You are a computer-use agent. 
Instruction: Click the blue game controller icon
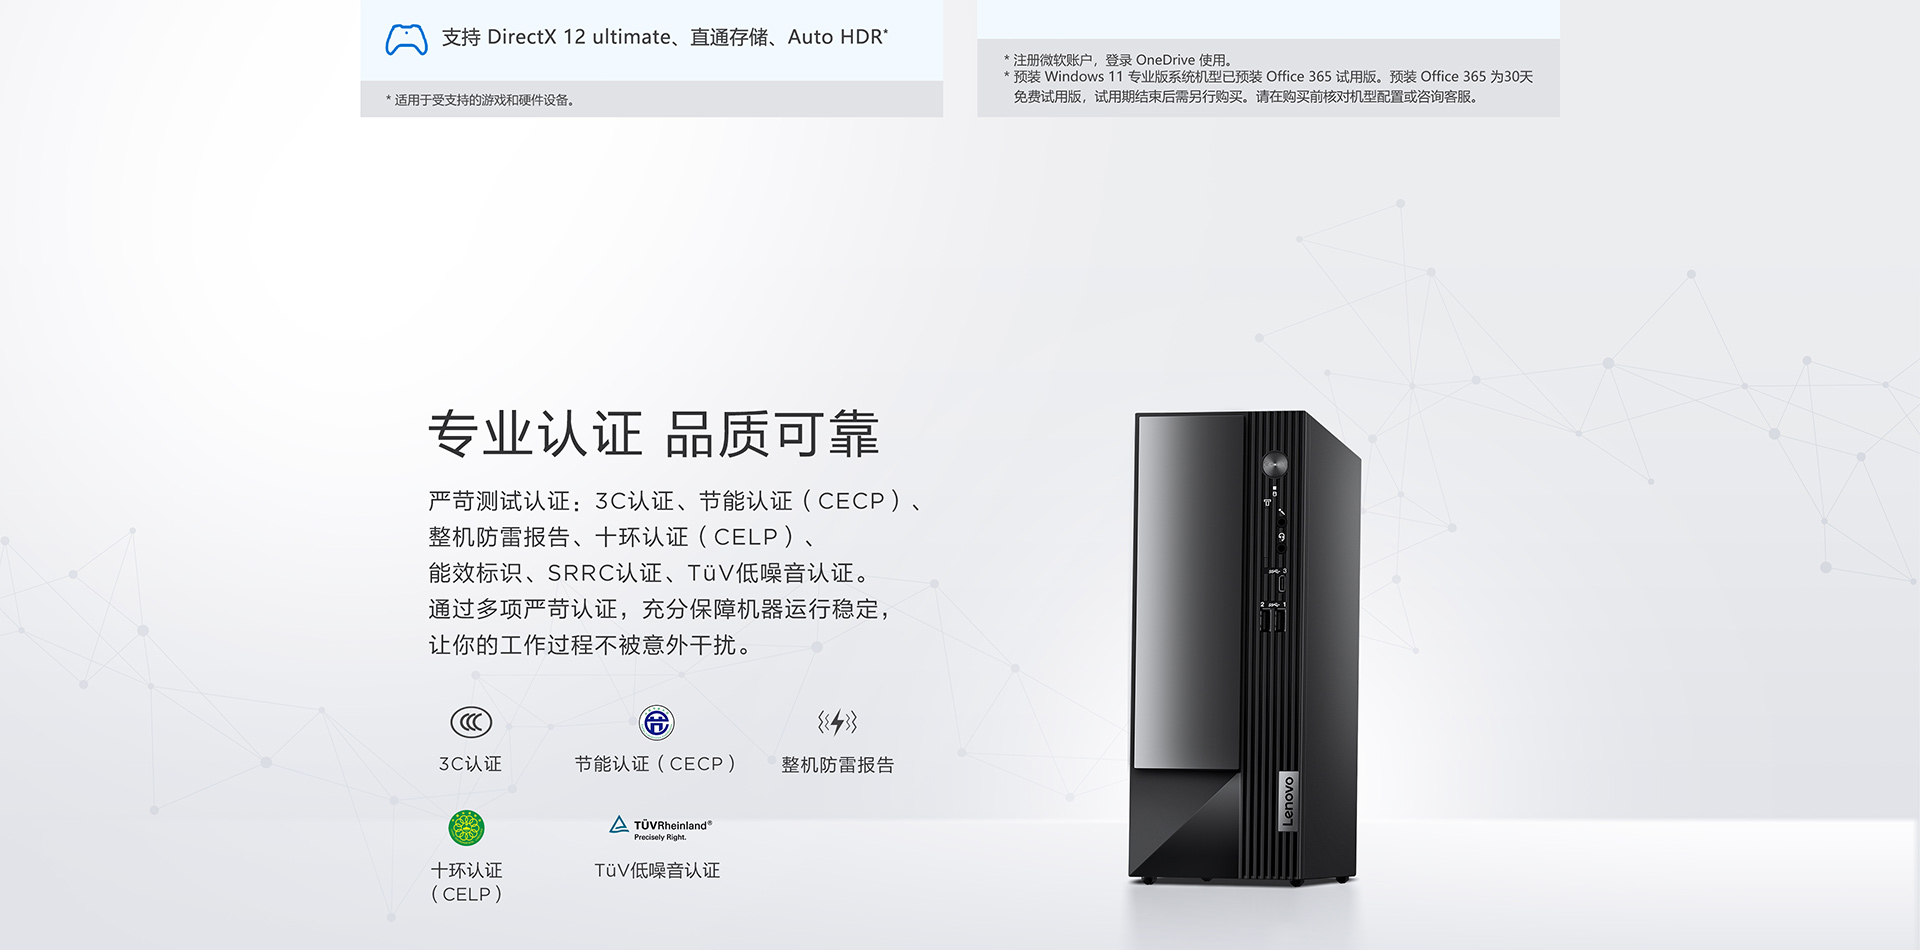[407, 39]
